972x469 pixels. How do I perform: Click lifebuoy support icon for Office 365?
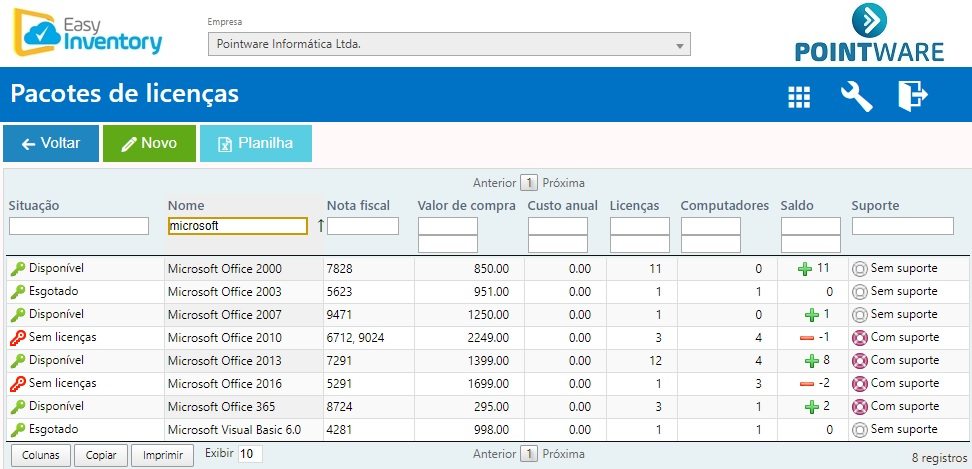tap(859, 407)
